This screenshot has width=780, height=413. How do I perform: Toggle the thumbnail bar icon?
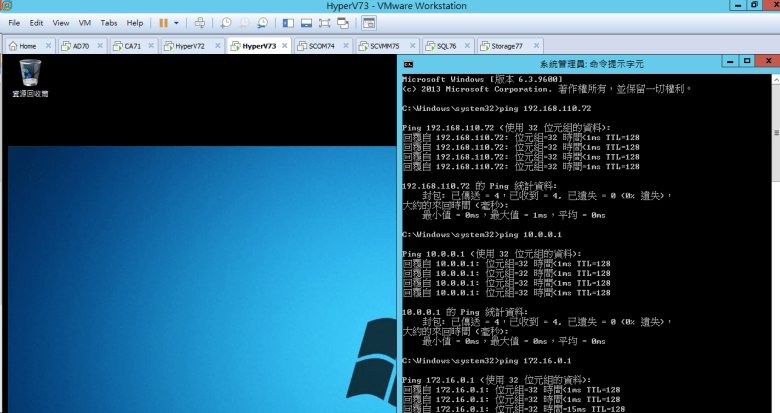coord(304,22)
